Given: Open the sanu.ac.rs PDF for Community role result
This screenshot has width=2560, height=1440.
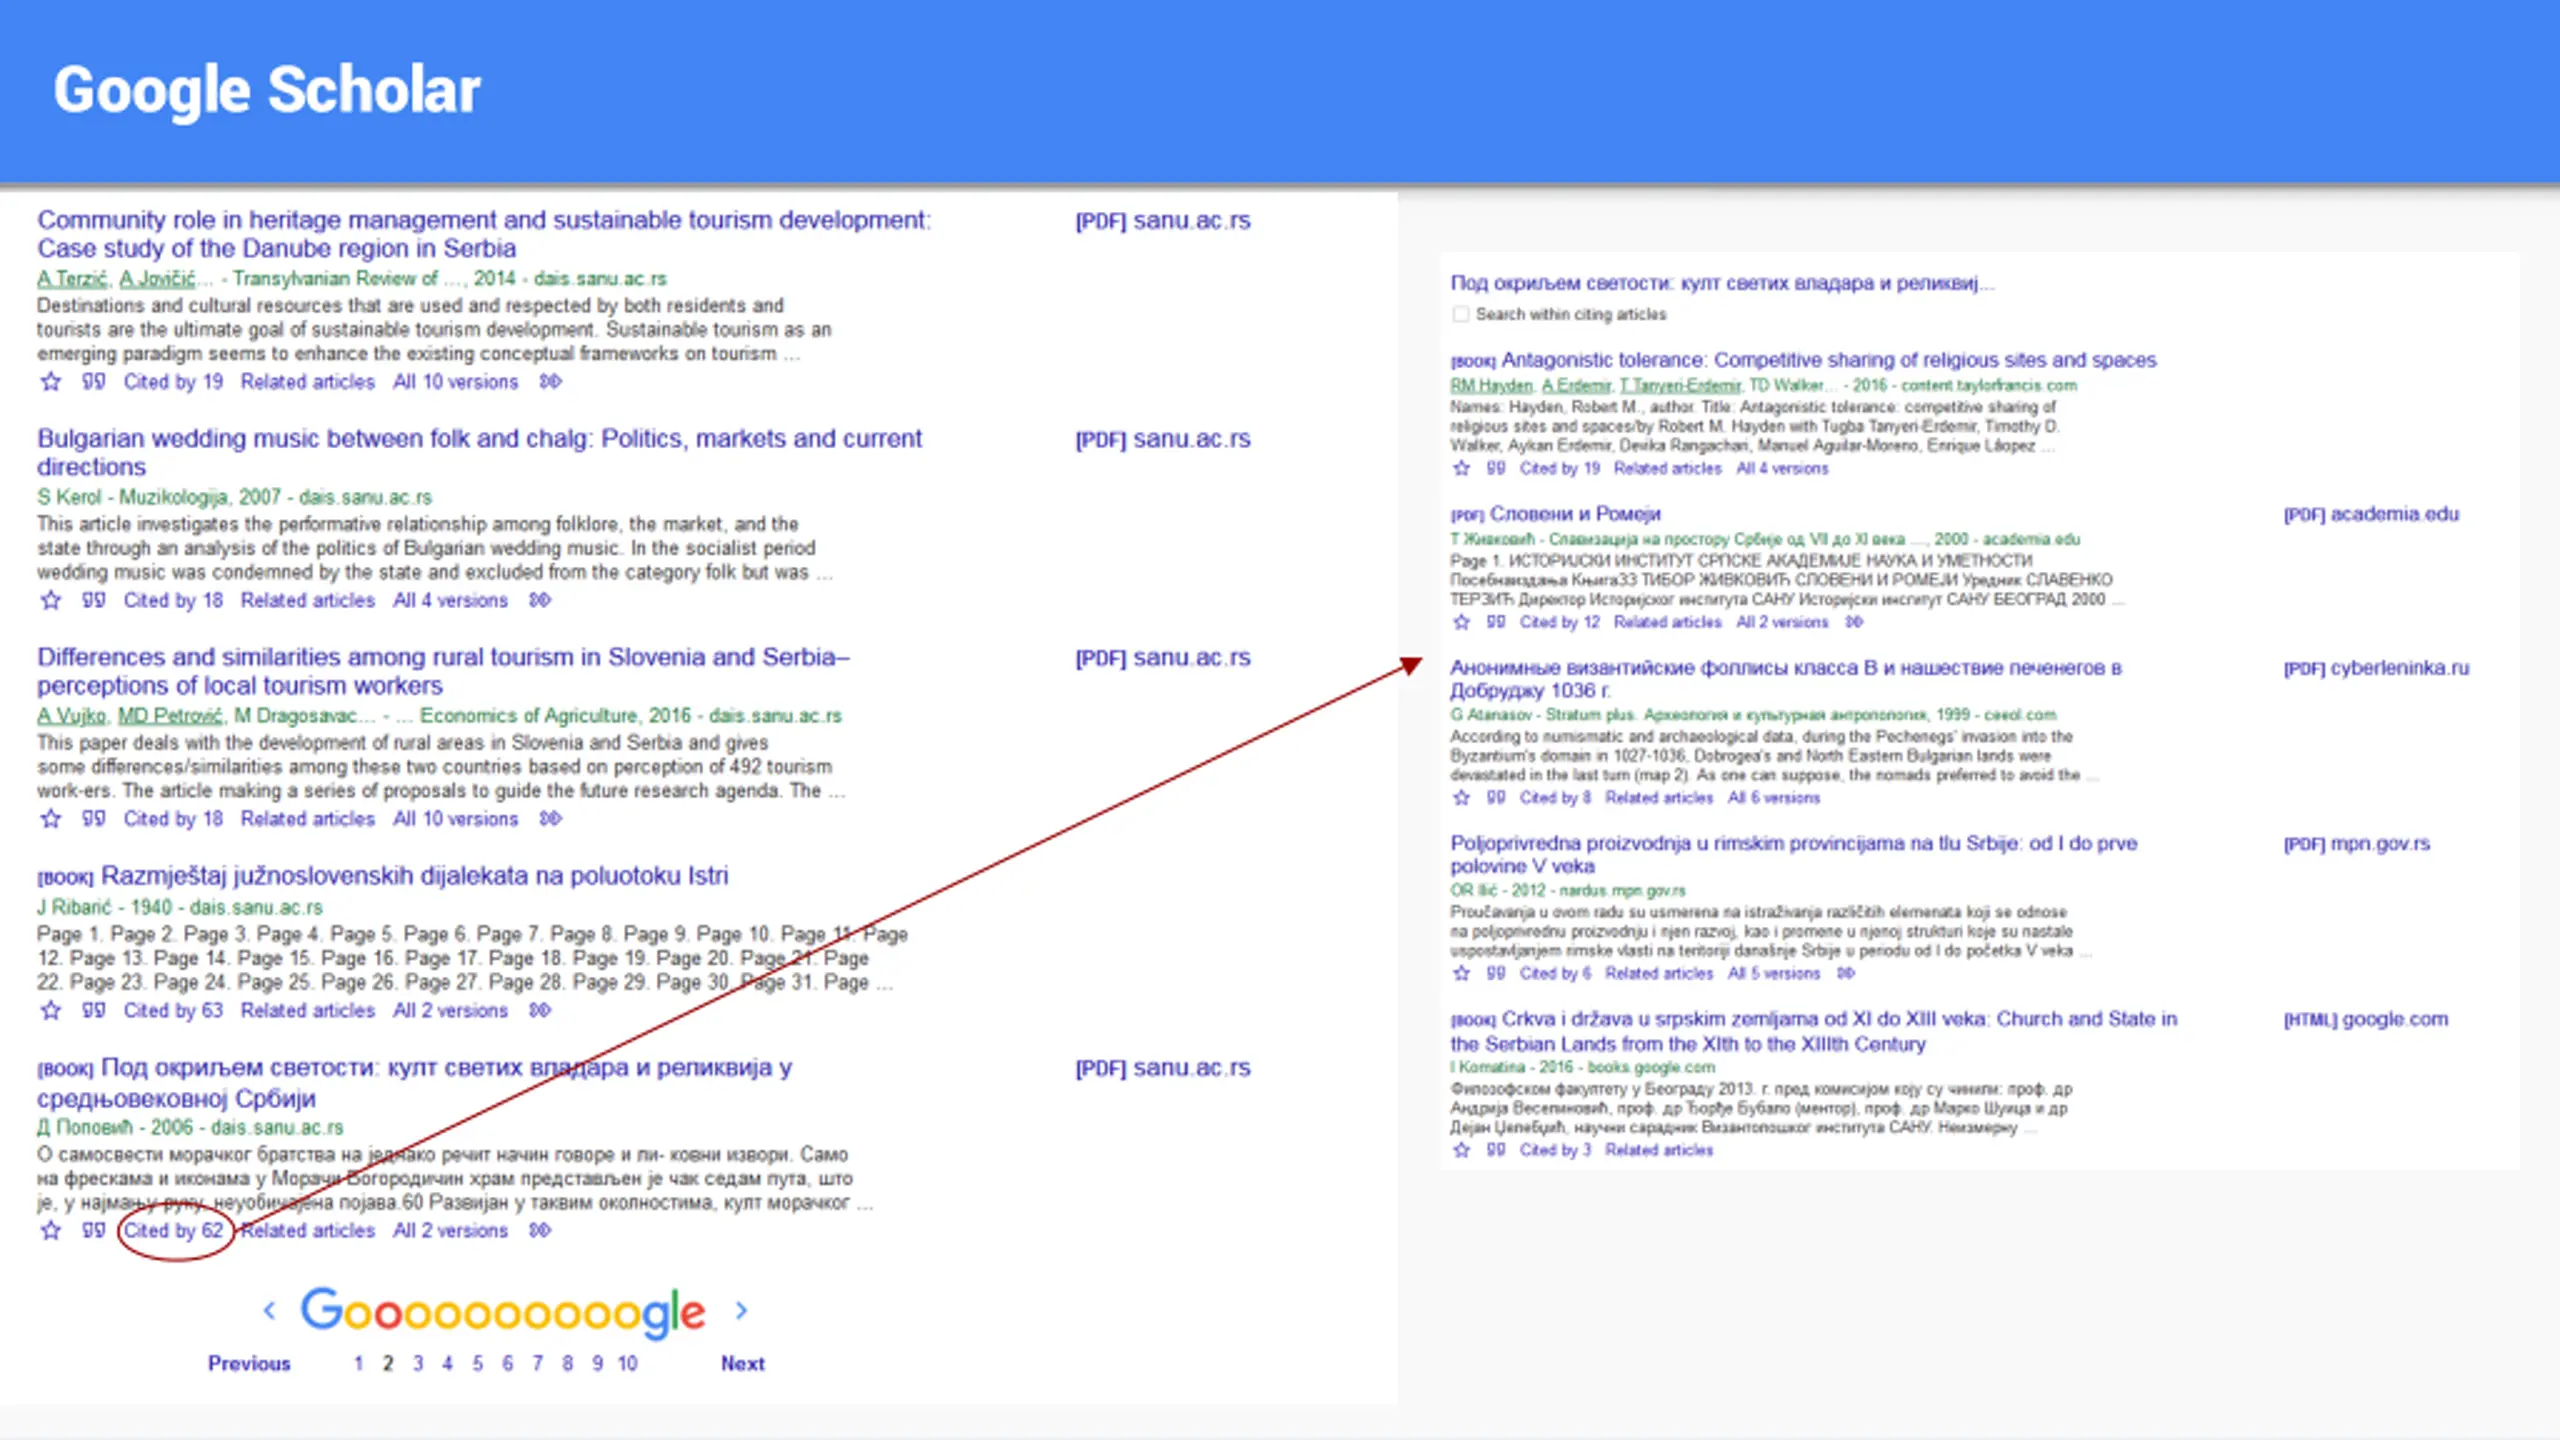Looking at the screenshot, I should pos(1163,221).
